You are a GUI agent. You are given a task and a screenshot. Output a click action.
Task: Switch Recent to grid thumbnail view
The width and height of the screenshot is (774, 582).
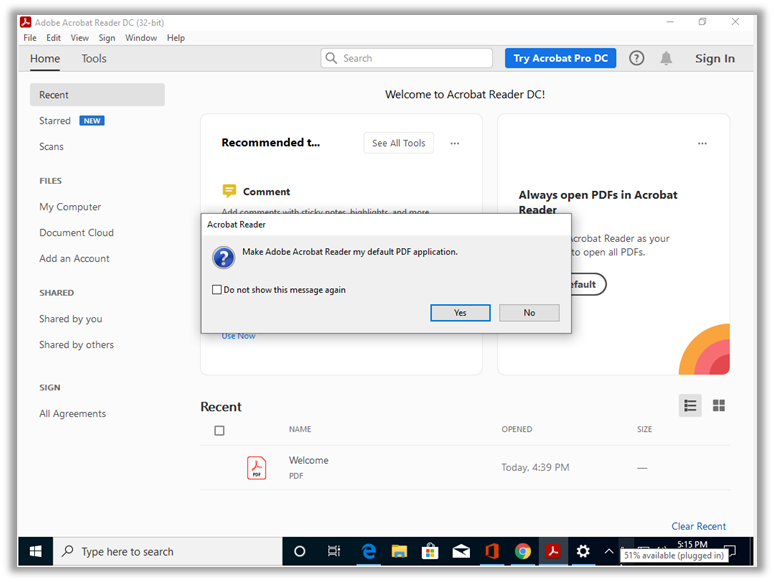coord(719,406)
